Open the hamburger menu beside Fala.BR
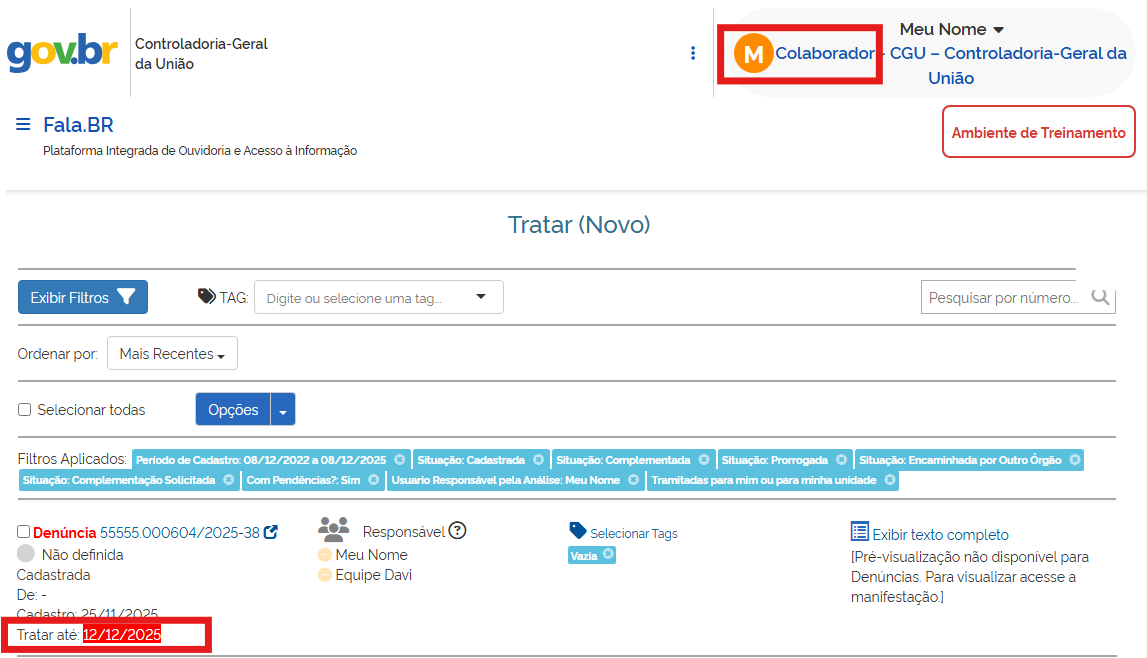Image resolution: width=1147 pixels, height=658 pixels. coord(23,124)
